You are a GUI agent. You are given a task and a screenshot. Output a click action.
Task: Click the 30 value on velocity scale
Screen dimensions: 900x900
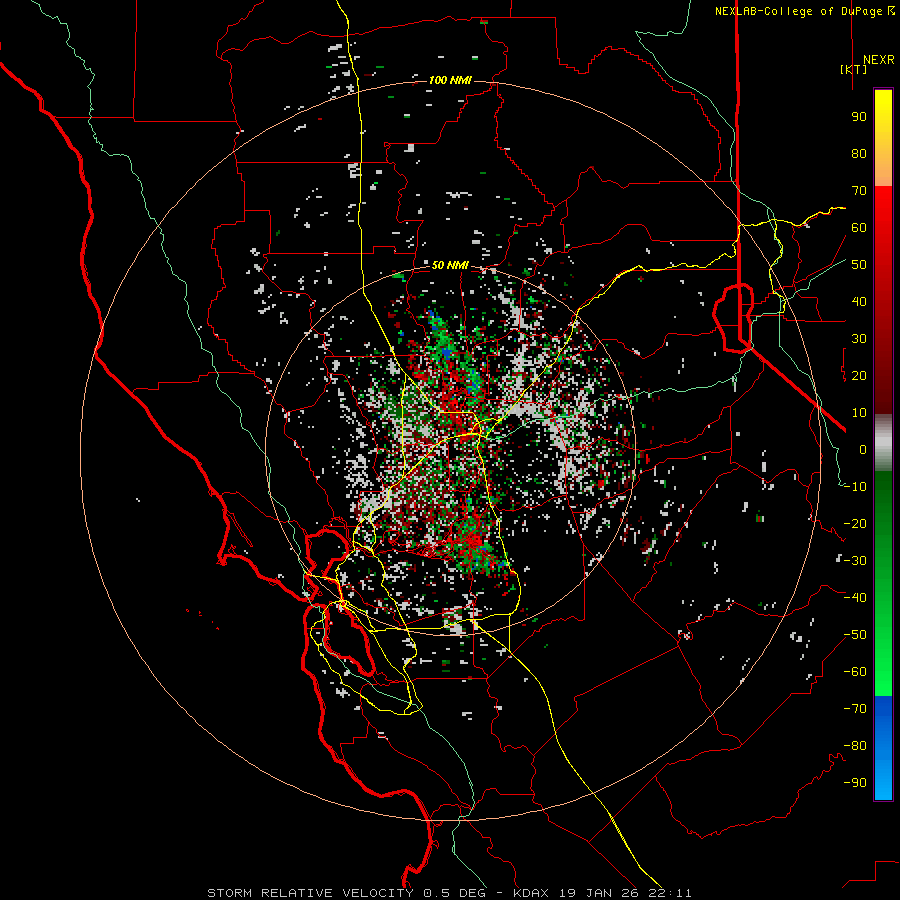click(x=859, y=339)
